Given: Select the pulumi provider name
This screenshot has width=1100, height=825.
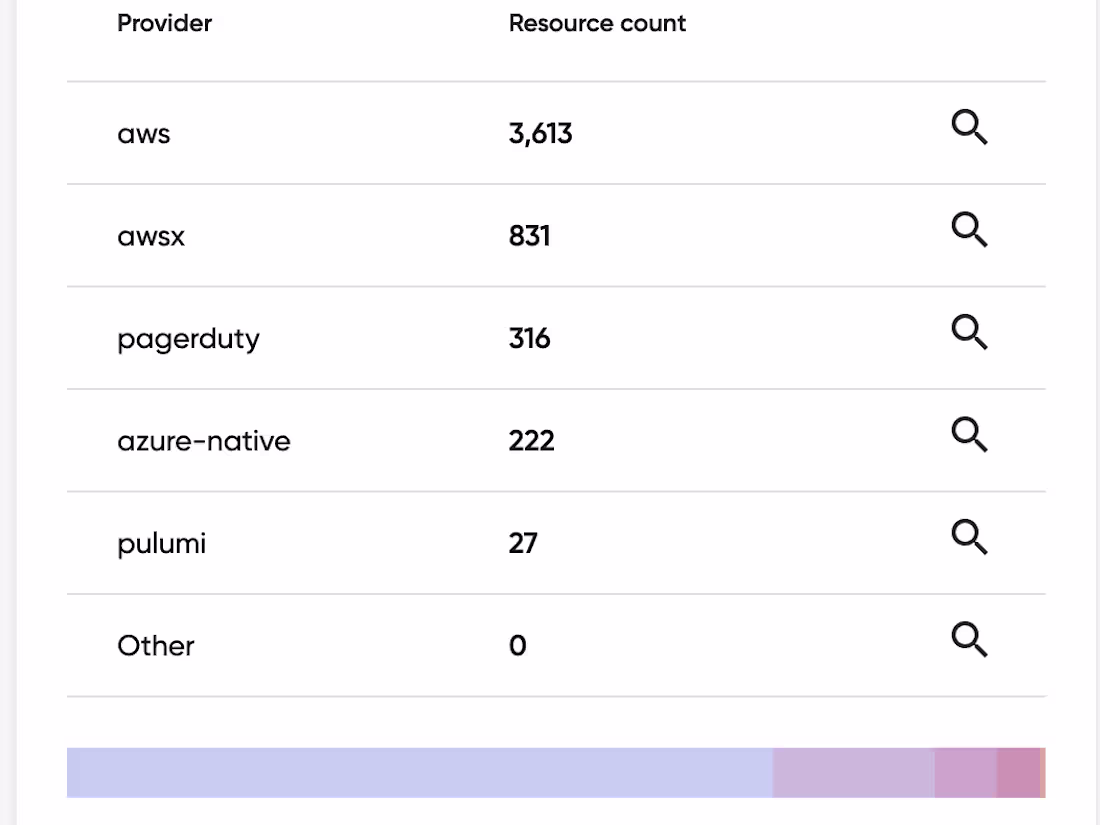Looking at the screenshot, I should [x=161, y=544].
